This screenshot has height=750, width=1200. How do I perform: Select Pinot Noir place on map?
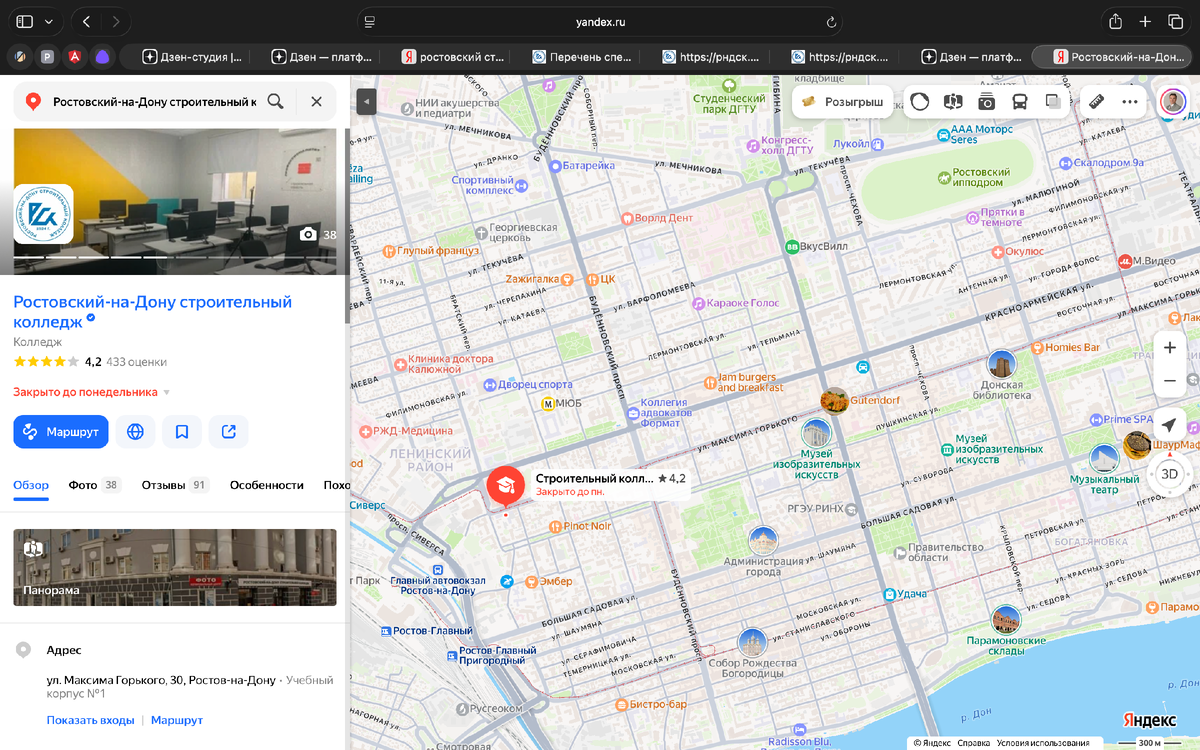(x=580, y=525)
